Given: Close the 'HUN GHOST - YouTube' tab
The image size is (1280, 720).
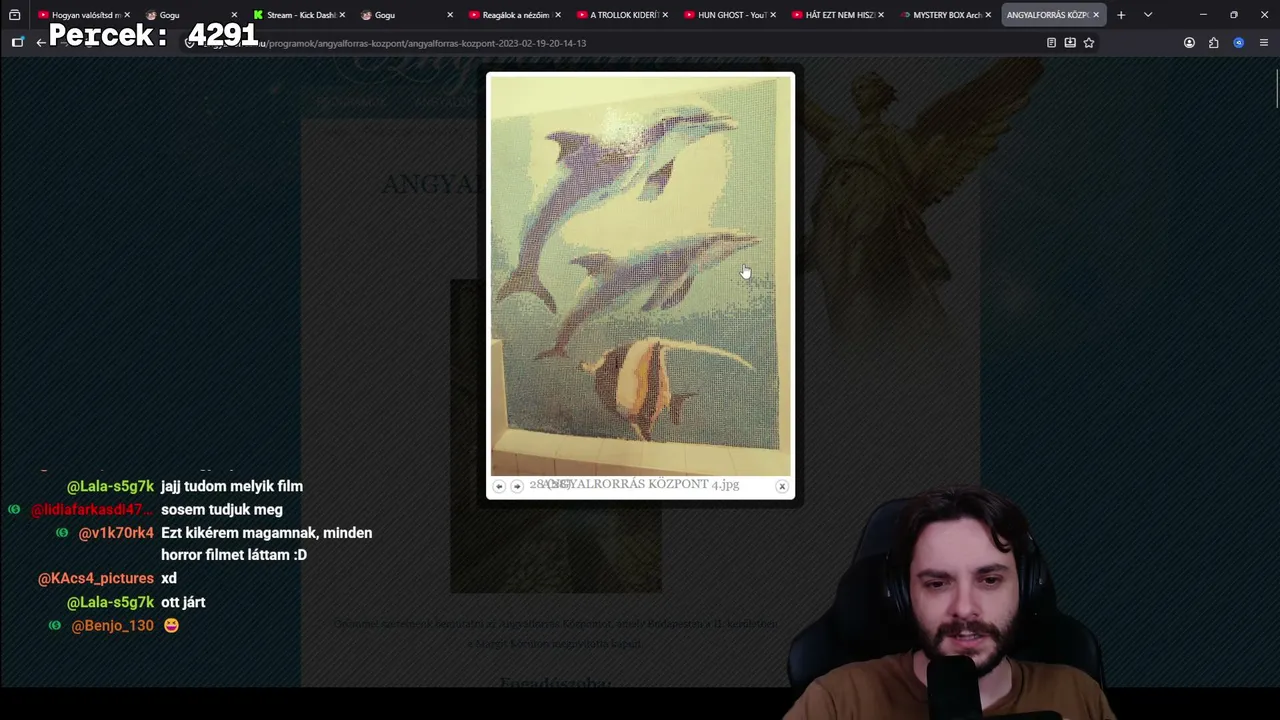Looking at the screenshot, I should [x=773, y=15].
